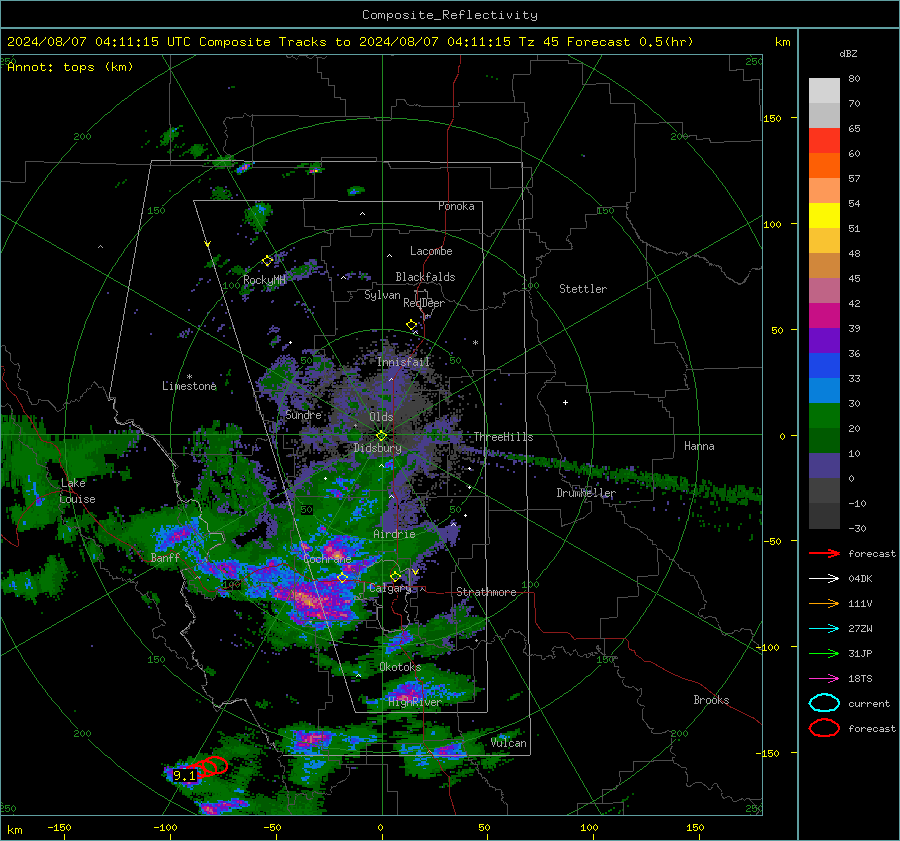The width and height of the screenshot is (900, 841).
Task: Click the yellow diamond marker near Cochrane
Action: click(x=343, y=578)
